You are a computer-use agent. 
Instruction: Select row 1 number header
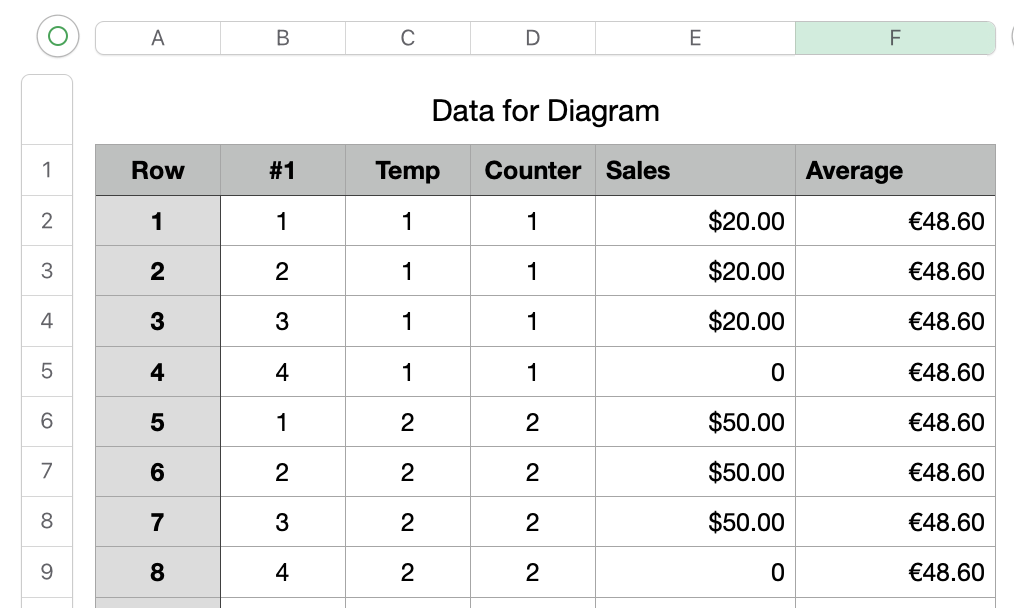pos(47,170)
